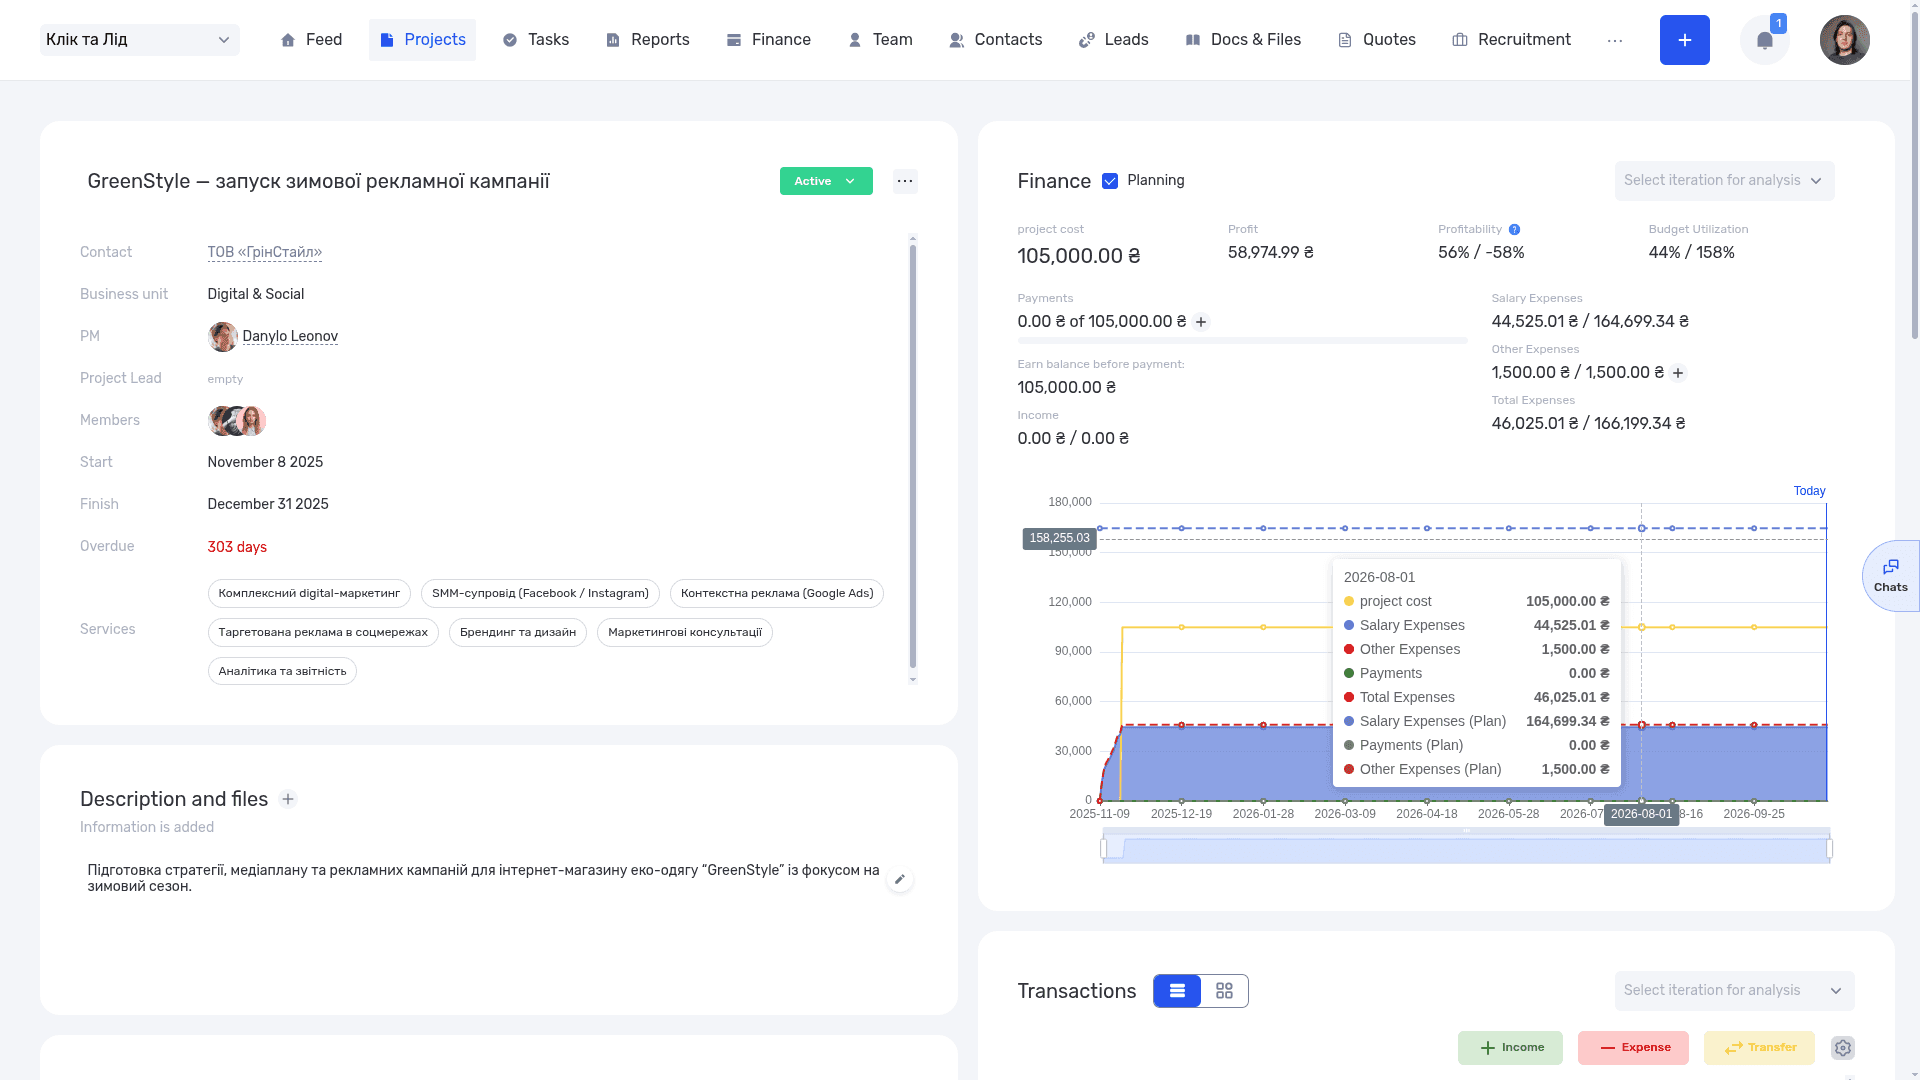Expand the Клік та Лід workspace selector
This screenshot has height=1080, width=1920.
pyautogui.click(x=140, y=40)
